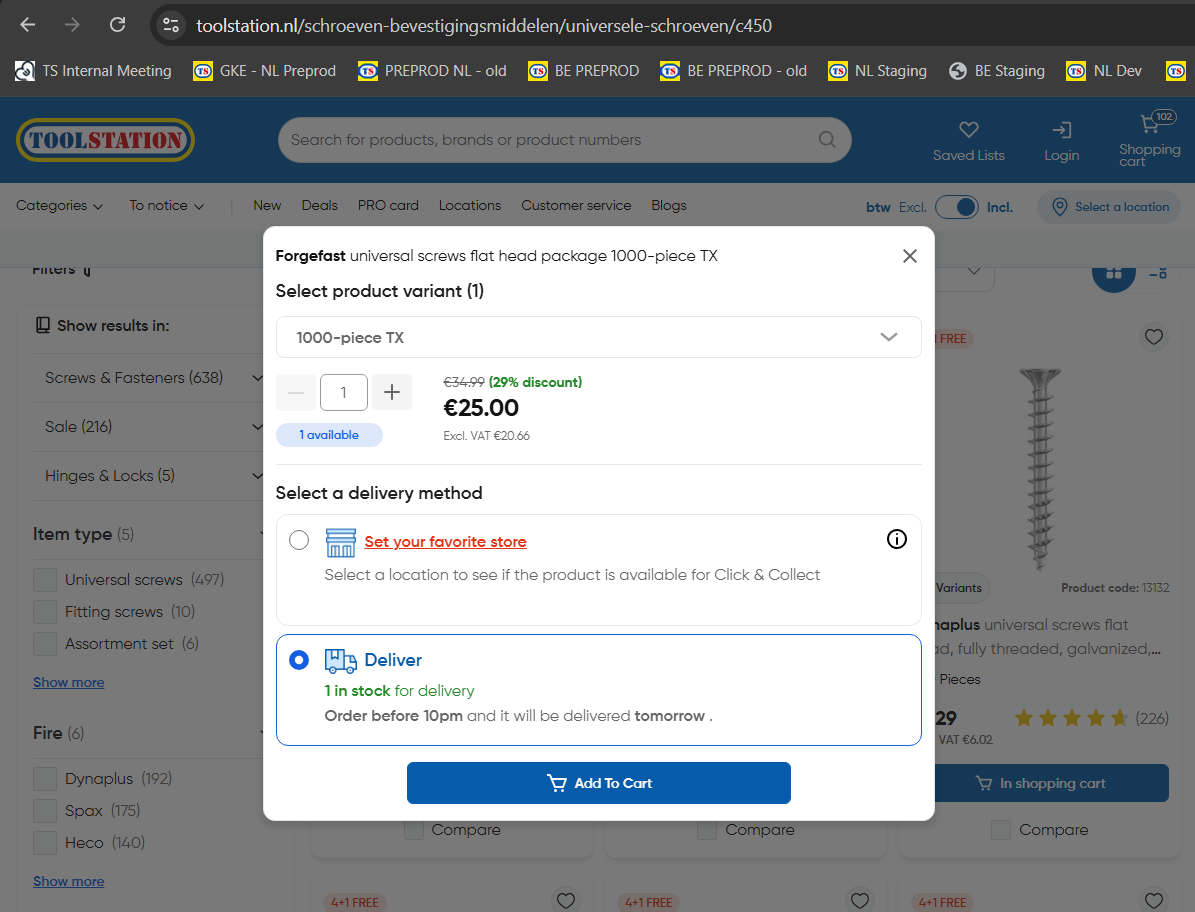Select the favorite store radio button
The width and height of the screenshot is (1195, 912).
[x=299, y=541]
